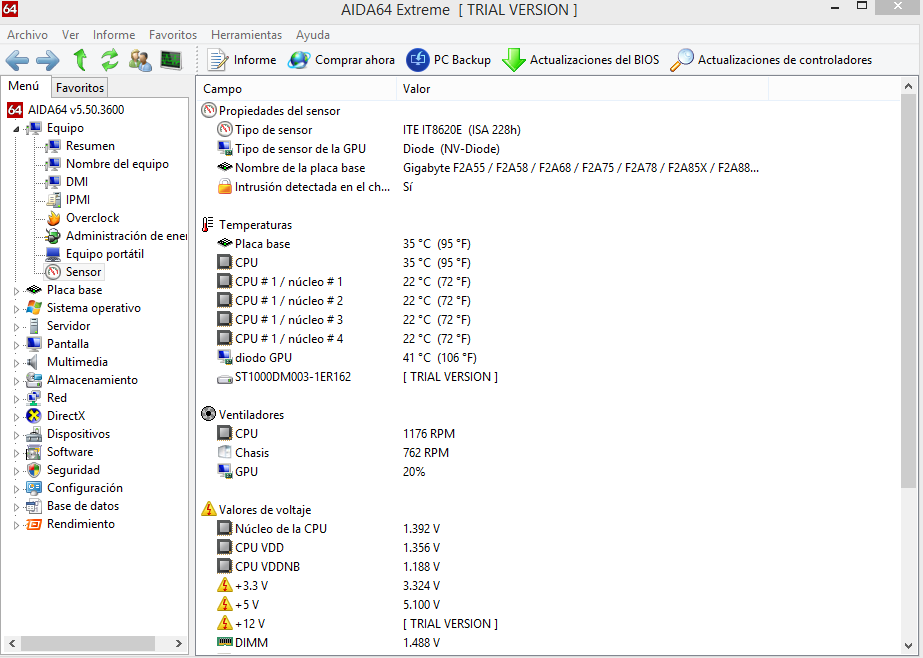Refresh using the green circular arrows icon
The height and width of the screenshot is (658, 923).
(109, 59)
